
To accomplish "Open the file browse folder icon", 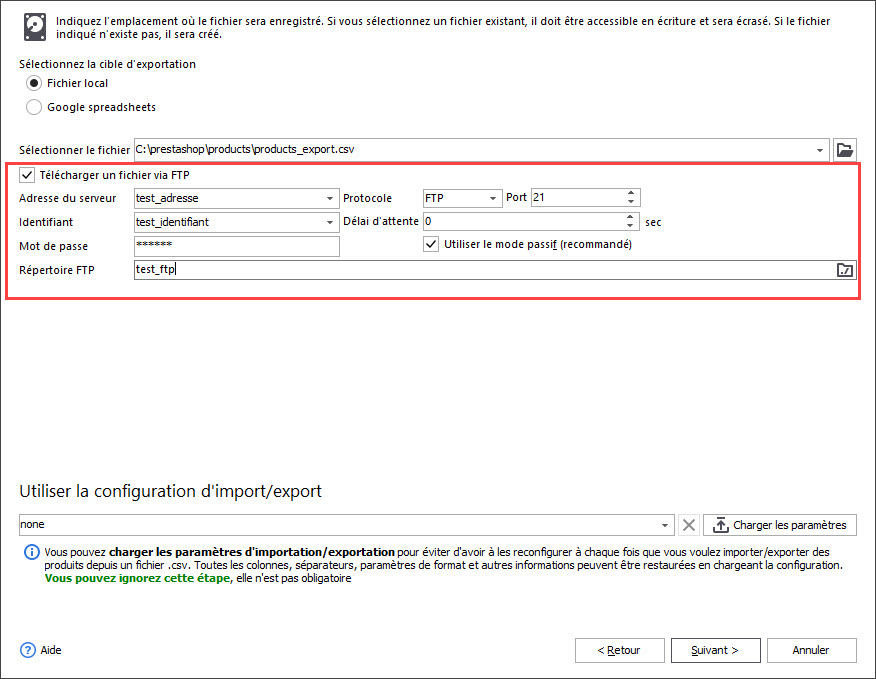I will coord(845,150).
